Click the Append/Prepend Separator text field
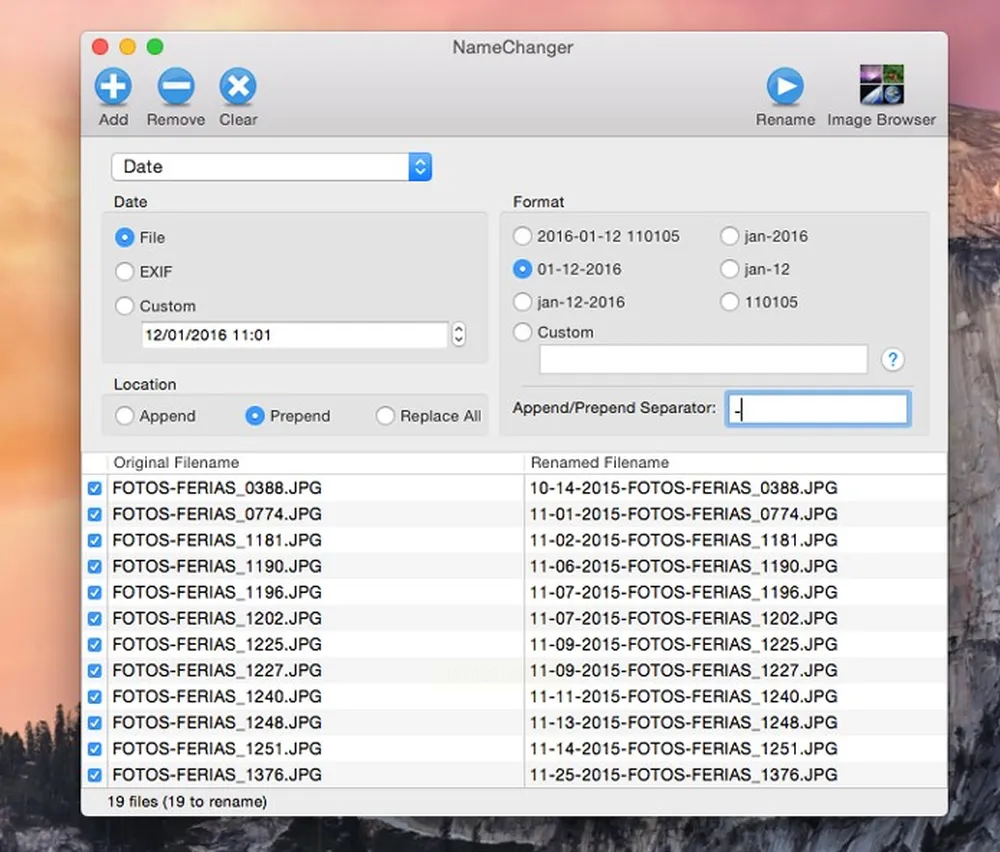 click(x=817, y=409)
